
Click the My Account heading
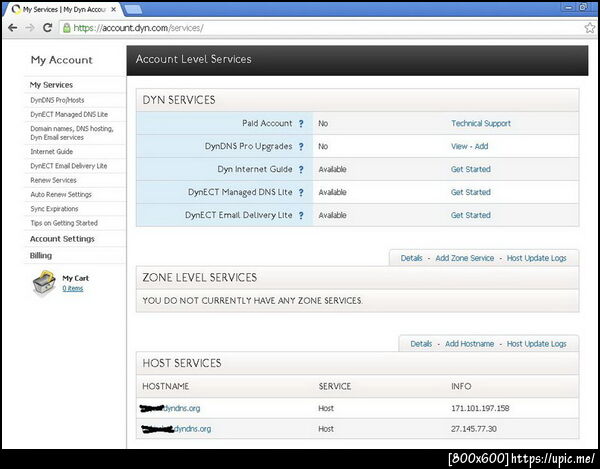pos(62,60)
